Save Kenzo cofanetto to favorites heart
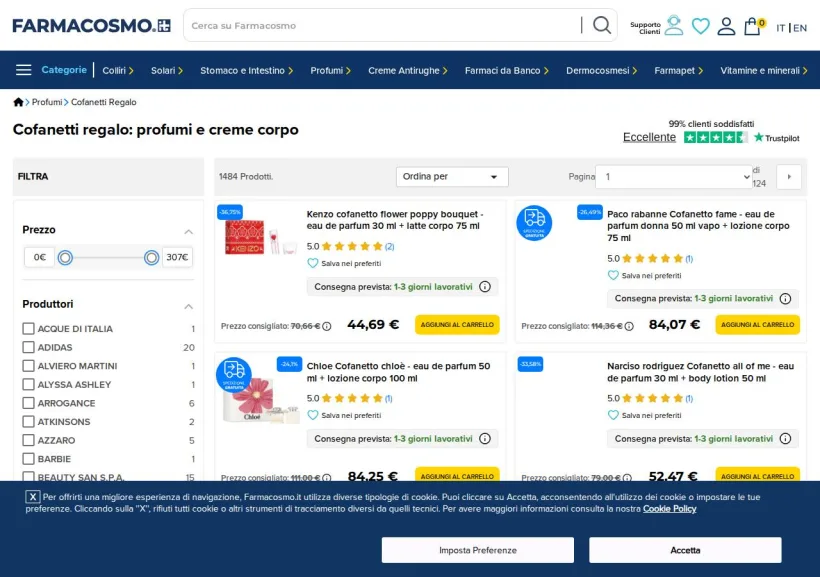 313,263
